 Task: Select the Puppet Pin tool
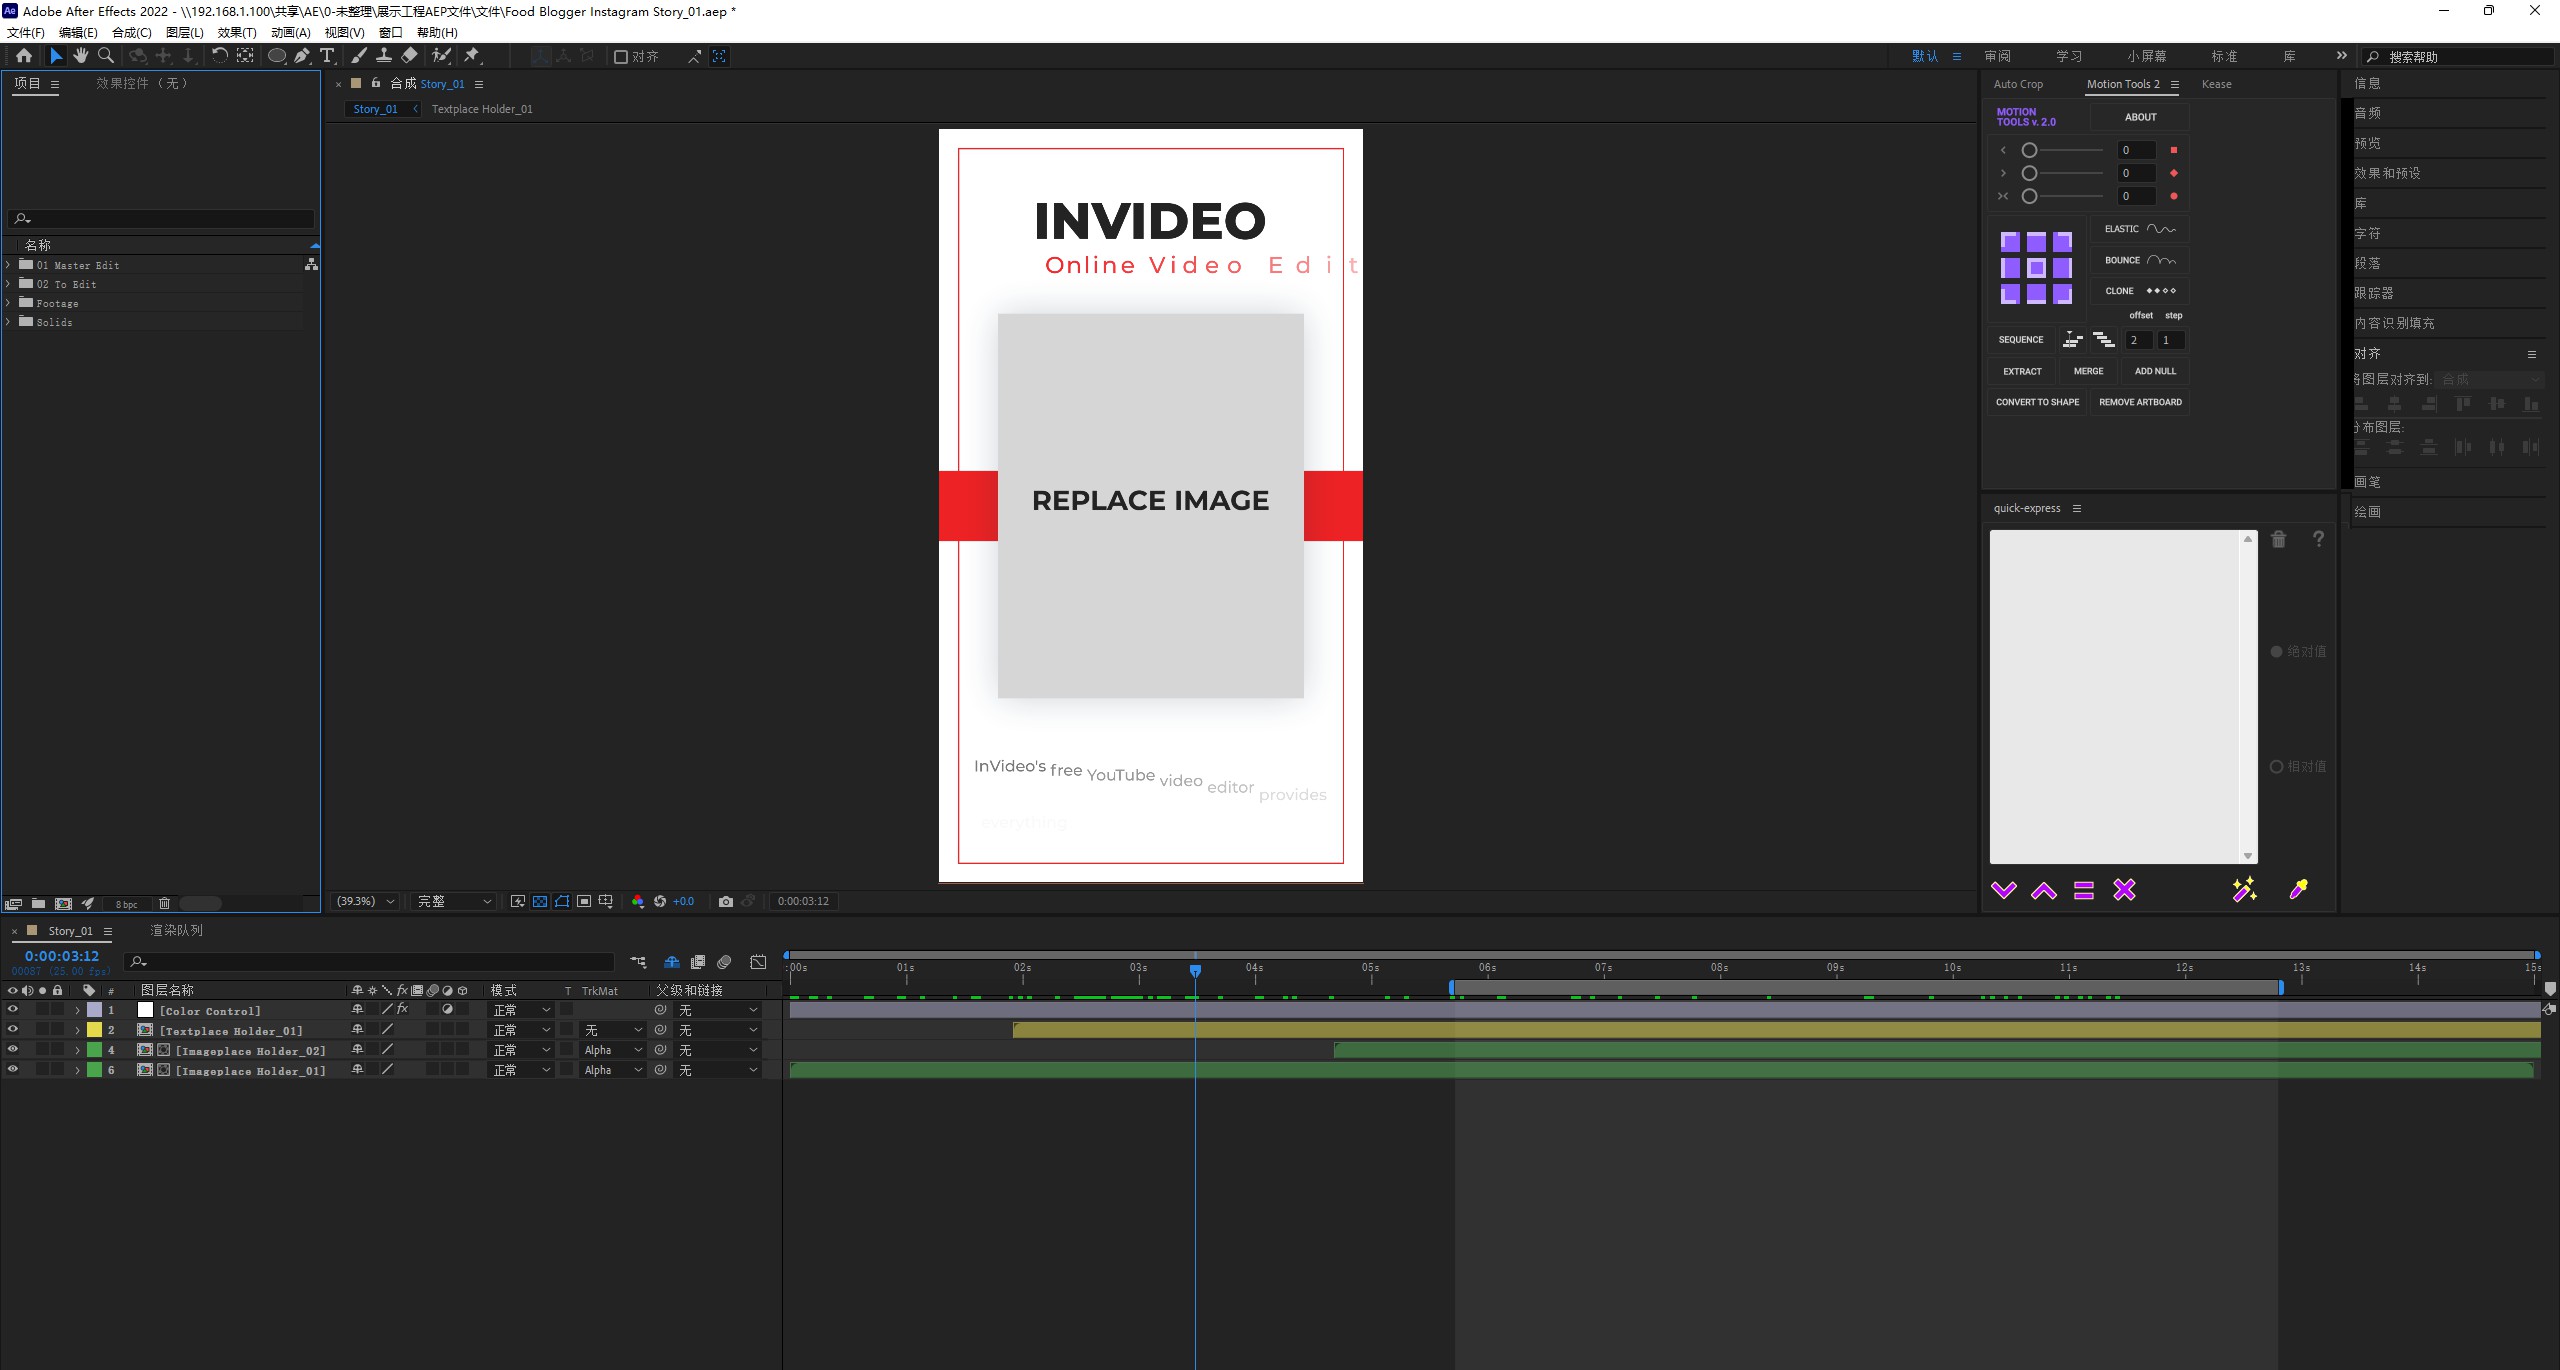coord(472,56)
